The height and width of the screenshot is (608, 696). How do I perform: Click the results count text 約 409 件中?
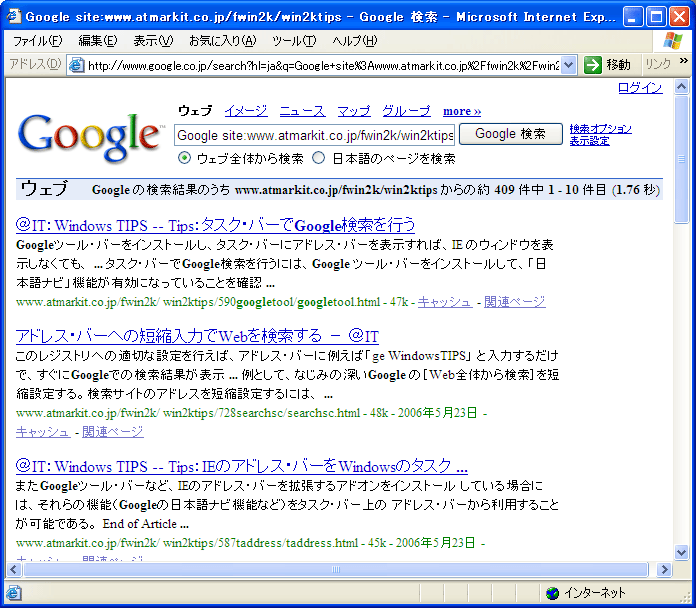pyautogui.click(x=510, y=190)
